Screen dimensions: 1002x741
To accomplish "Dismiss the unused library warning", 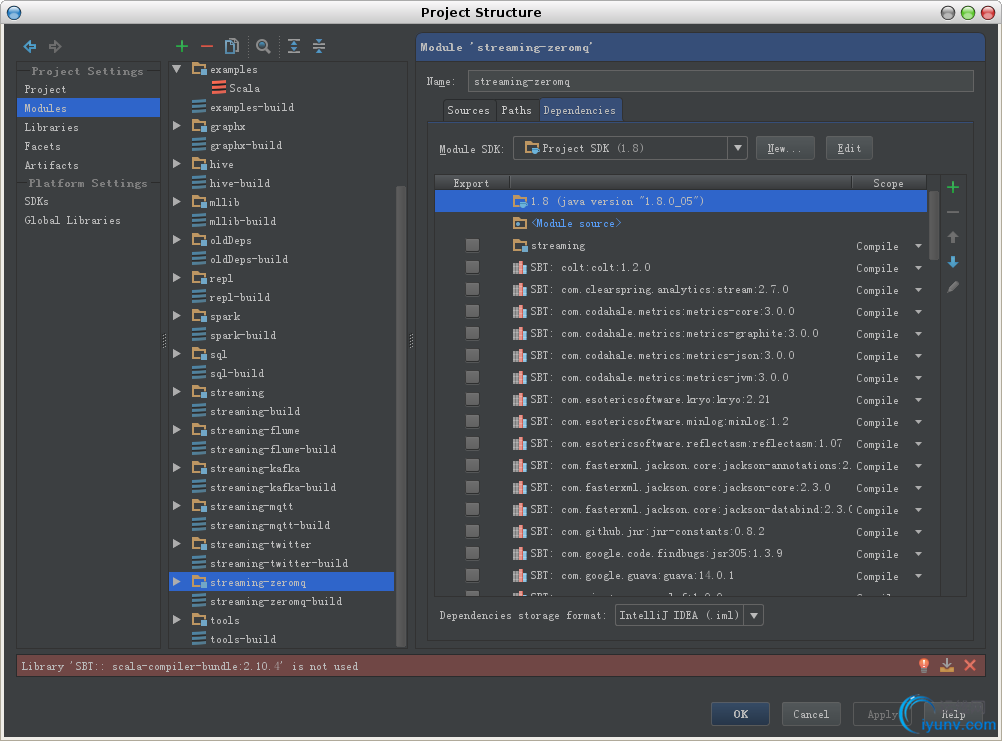I will click(970, 666).
